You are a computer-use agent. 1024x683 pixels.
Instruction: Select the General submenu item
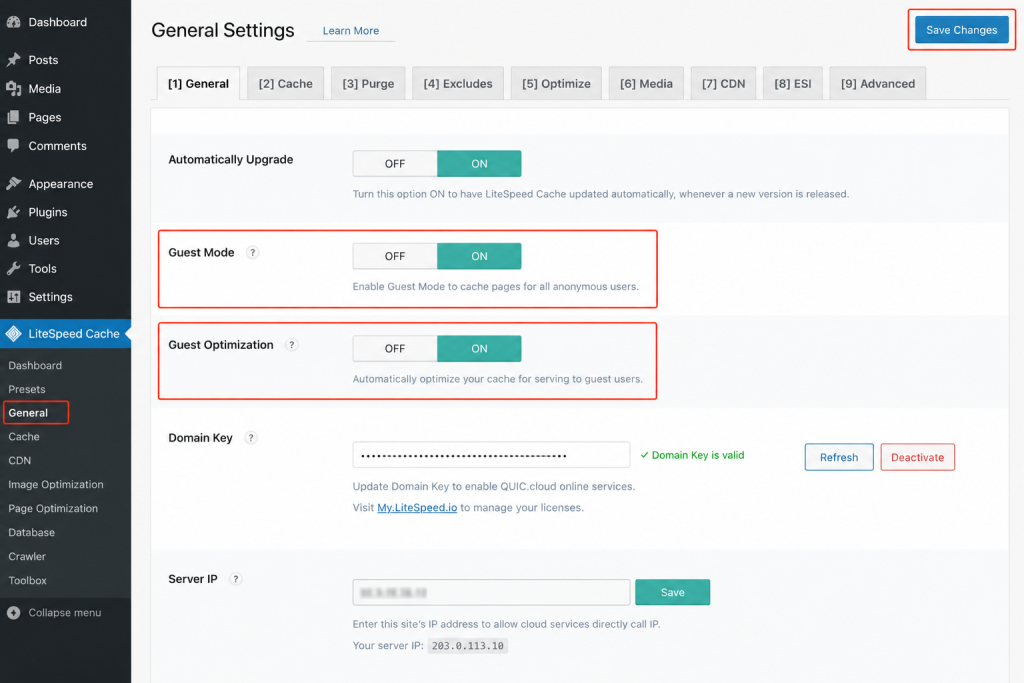click(x=28, y=413)
